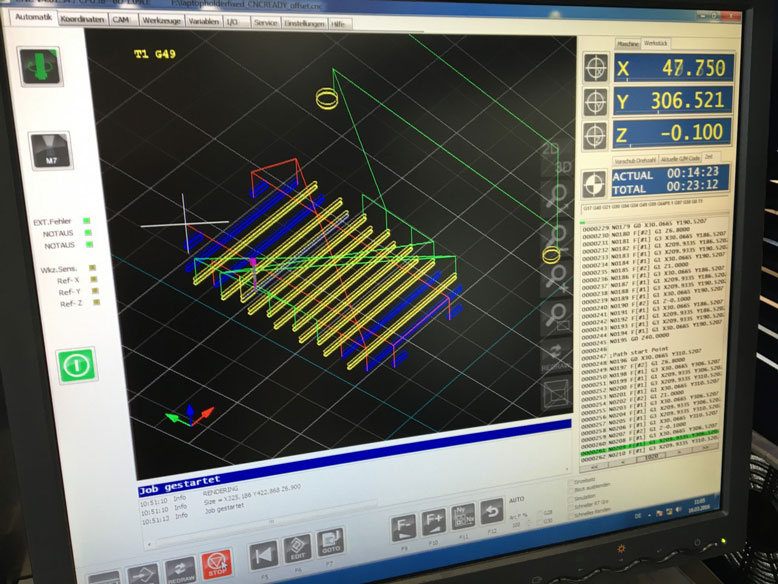The image size is (778, 584).
Task: Click the Y position display 306.521
Action: click(672, 101)
